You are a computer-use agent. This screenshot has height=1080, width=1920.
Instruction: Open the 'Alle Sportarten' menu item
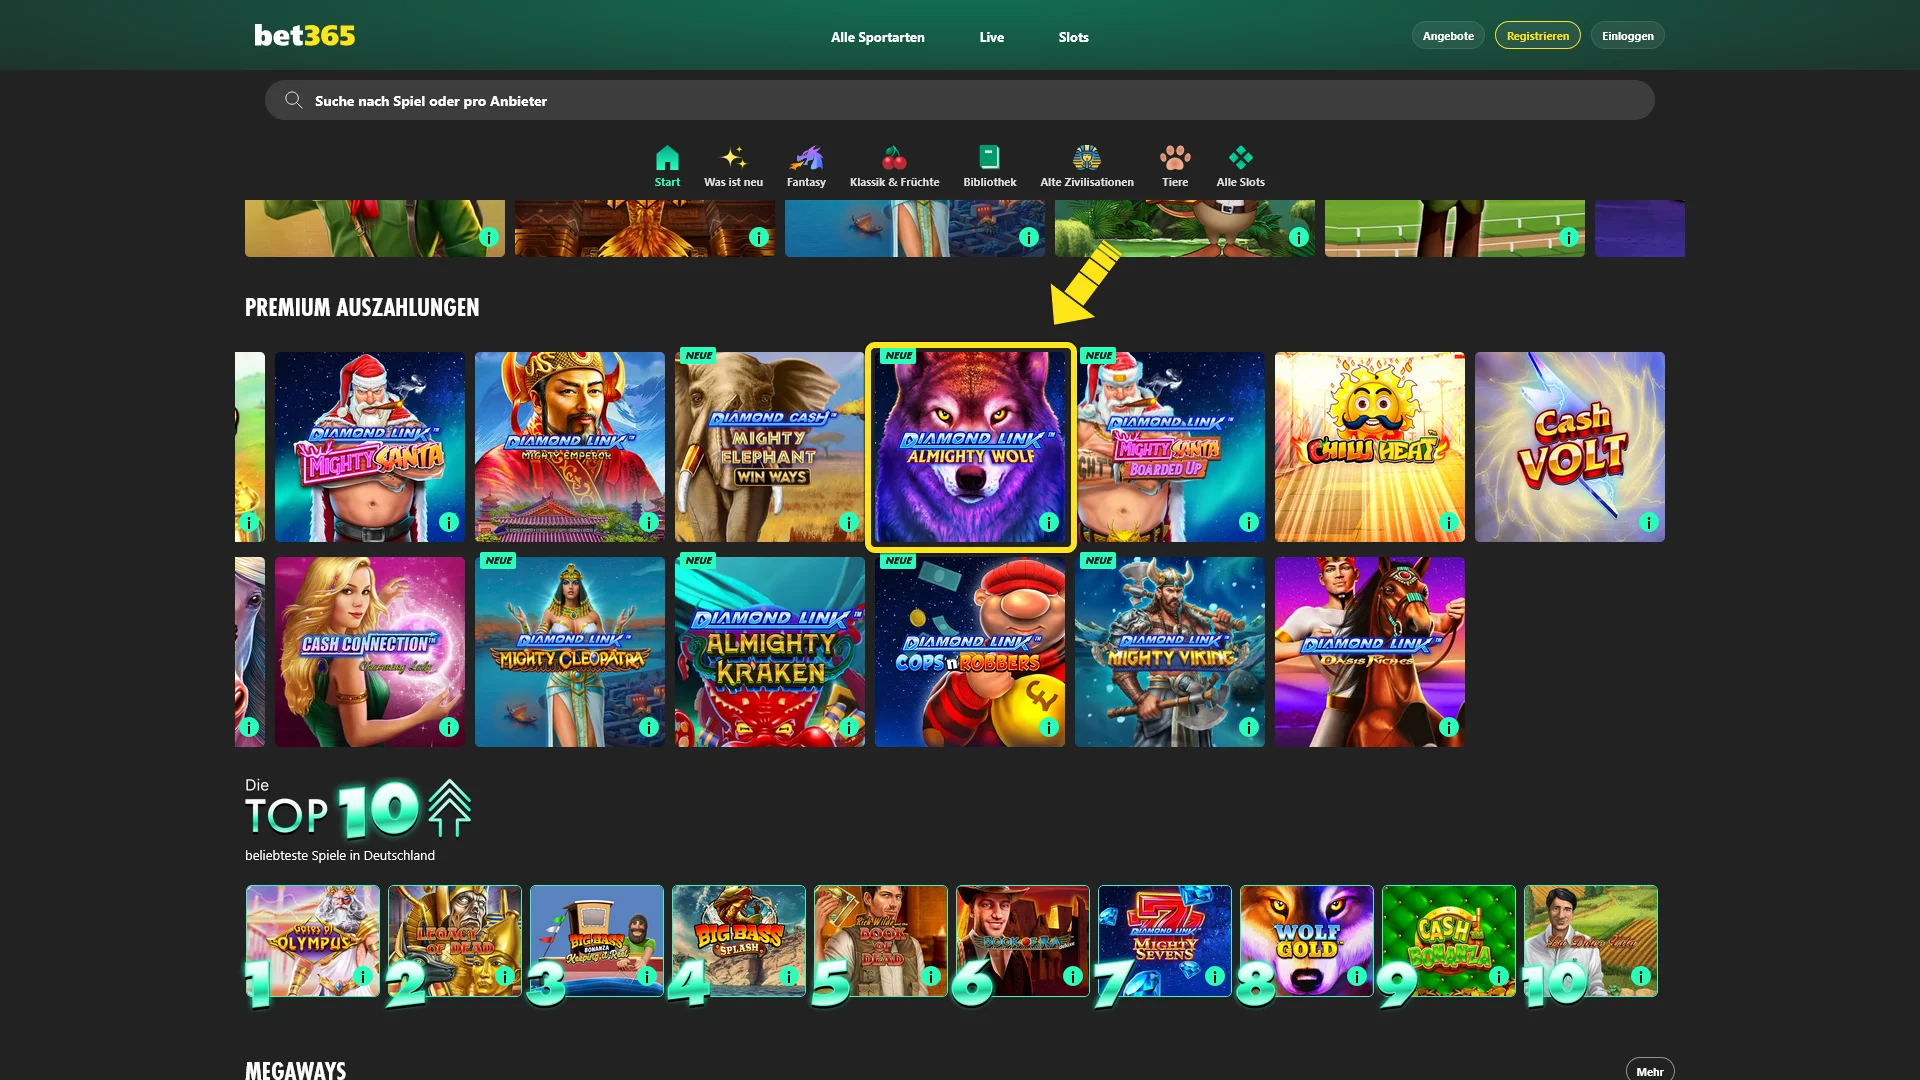[x=877, y=37]
